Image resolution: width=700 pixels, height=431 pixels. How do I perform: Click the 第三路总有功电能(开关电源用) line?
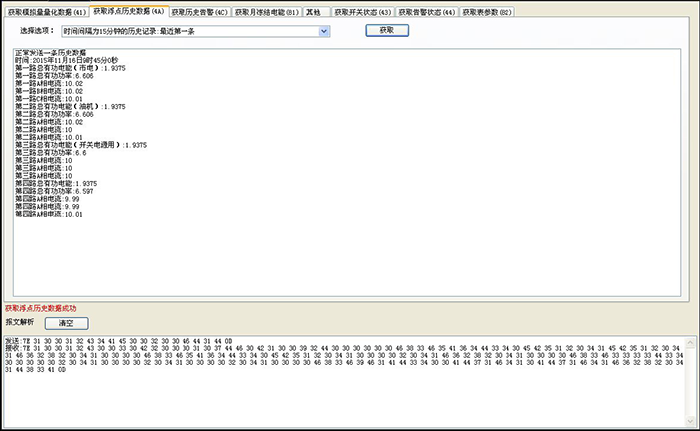click(81, 145)
